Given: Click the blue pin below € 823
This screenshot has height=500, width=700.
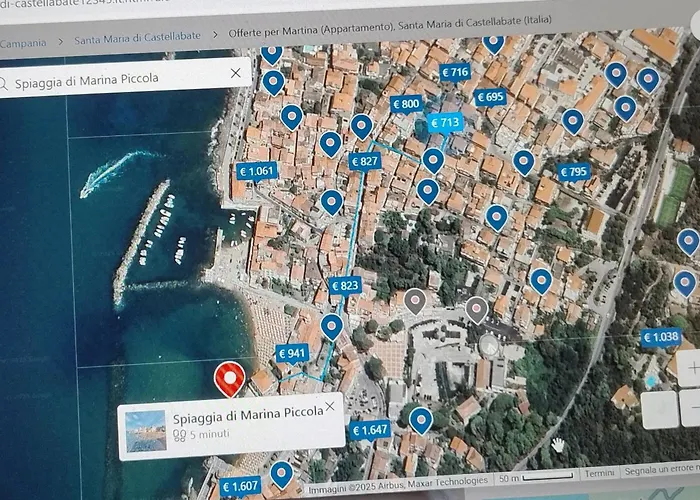Looking at the screenshot, I should pos(332,328).
